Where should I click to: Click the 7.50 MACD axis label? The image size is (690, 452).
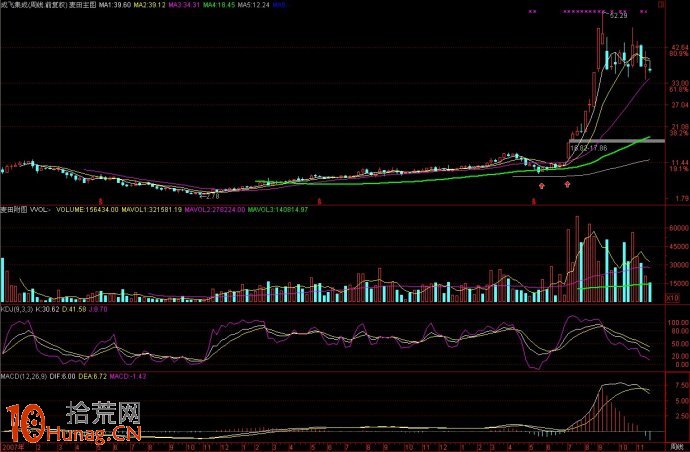click(682, 385)
